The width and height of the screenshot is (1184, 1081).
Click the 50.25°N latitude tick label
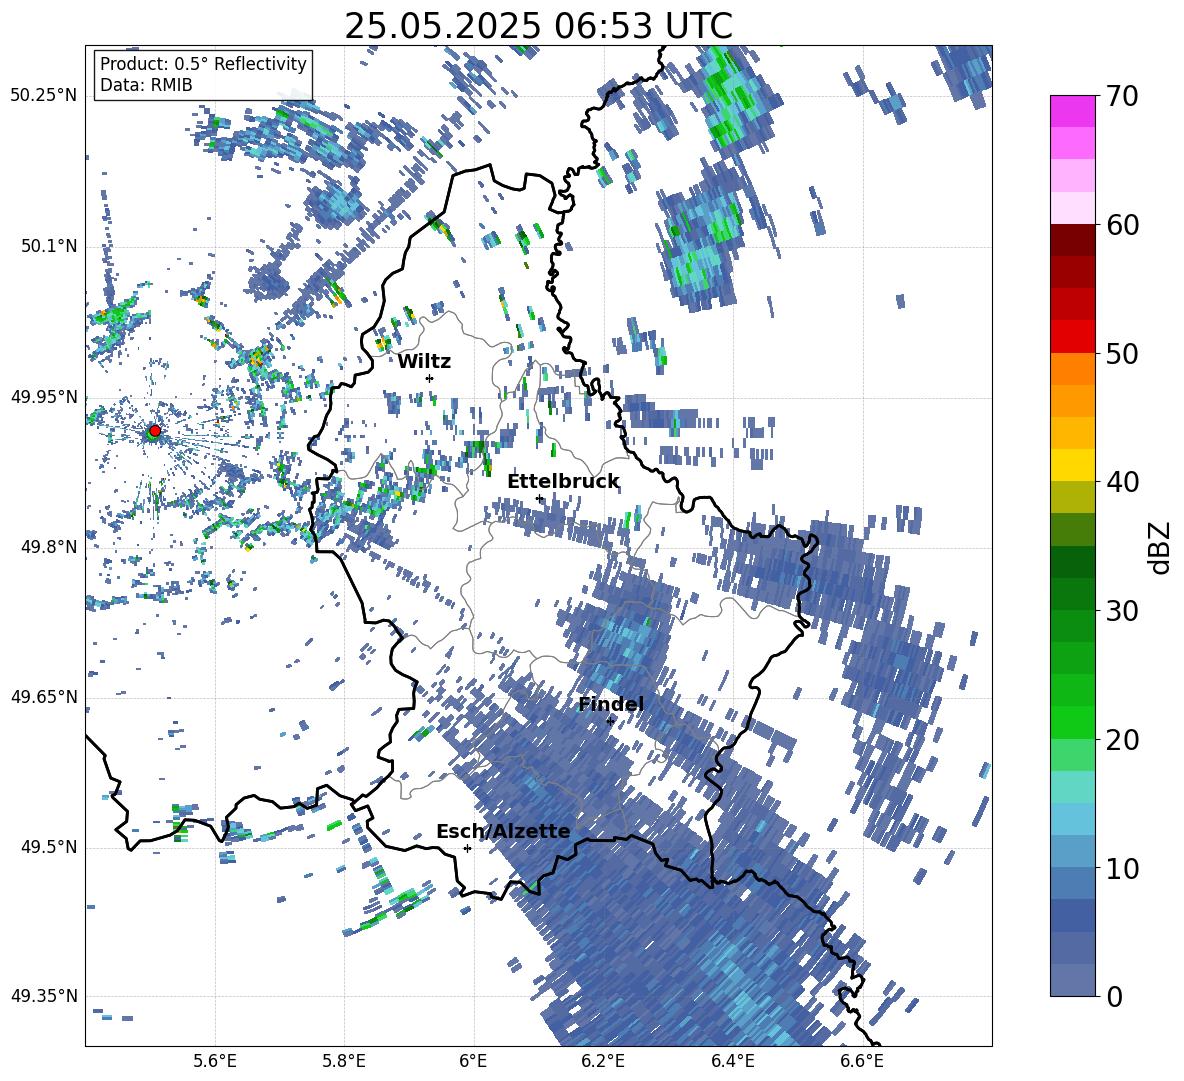[44, 96]
